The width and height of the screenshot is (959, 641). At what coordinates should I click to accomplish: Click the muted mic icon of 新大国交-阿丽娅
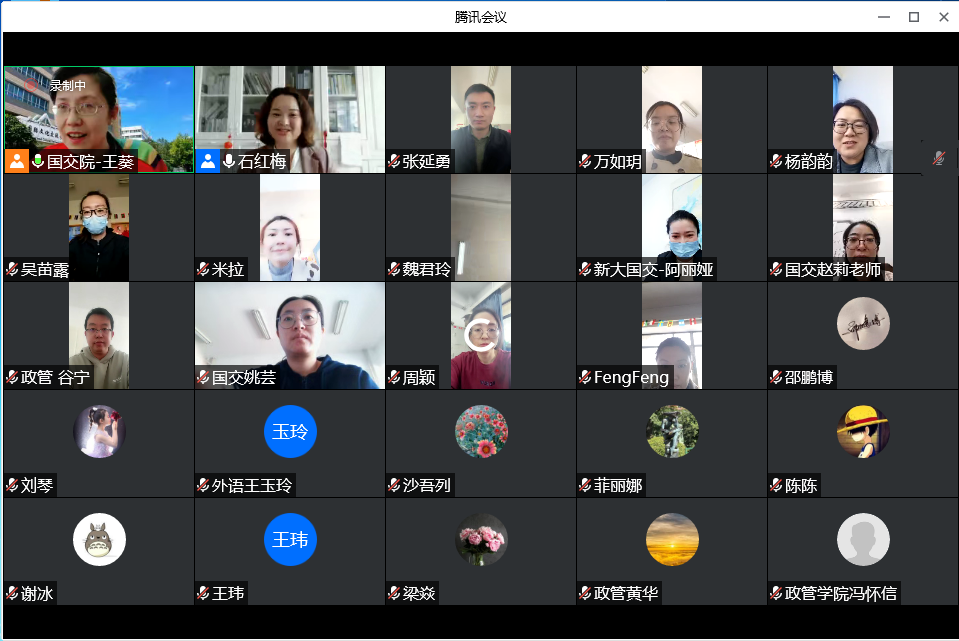[x=585, y=269]
